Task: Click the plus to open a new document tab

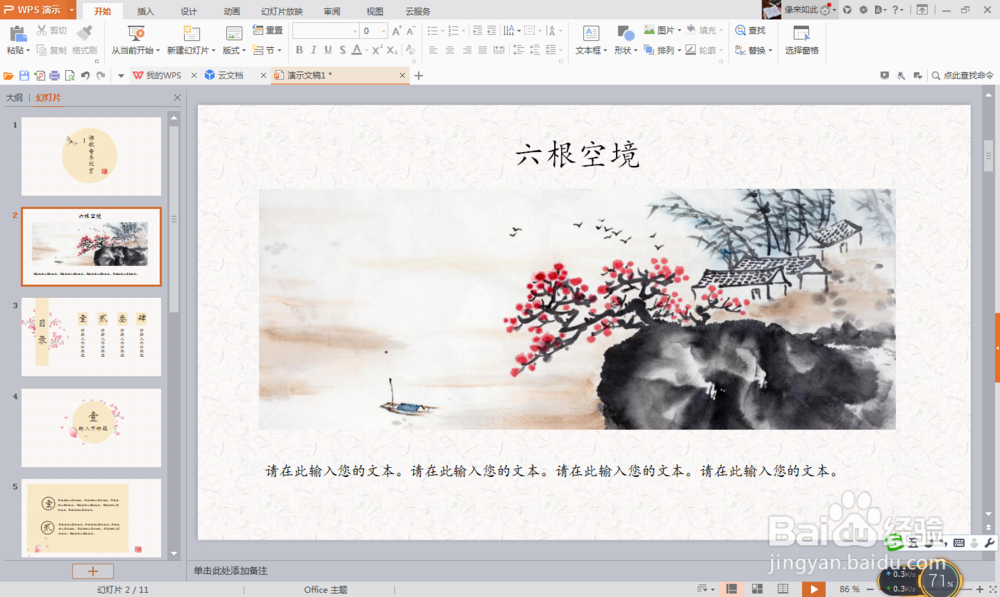Action: pos(418,75)
